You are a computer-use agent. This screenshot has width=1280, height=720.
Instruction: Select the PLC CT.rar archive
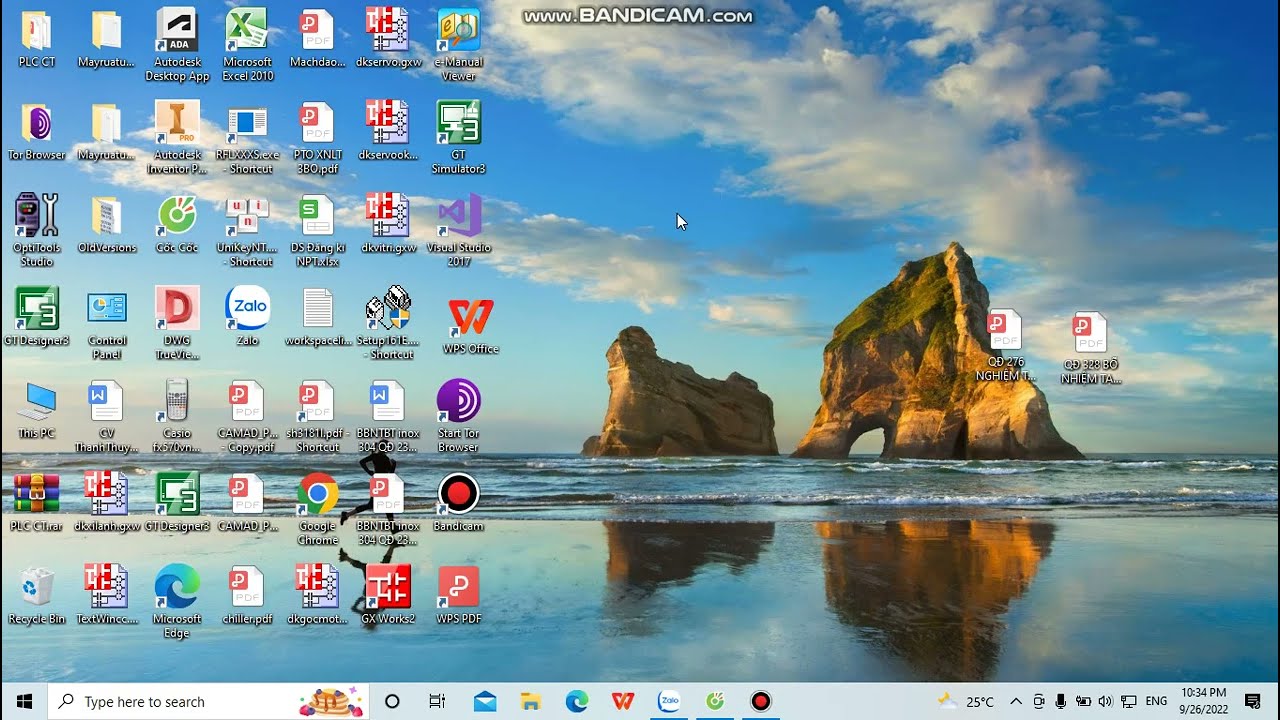[37, 502]
